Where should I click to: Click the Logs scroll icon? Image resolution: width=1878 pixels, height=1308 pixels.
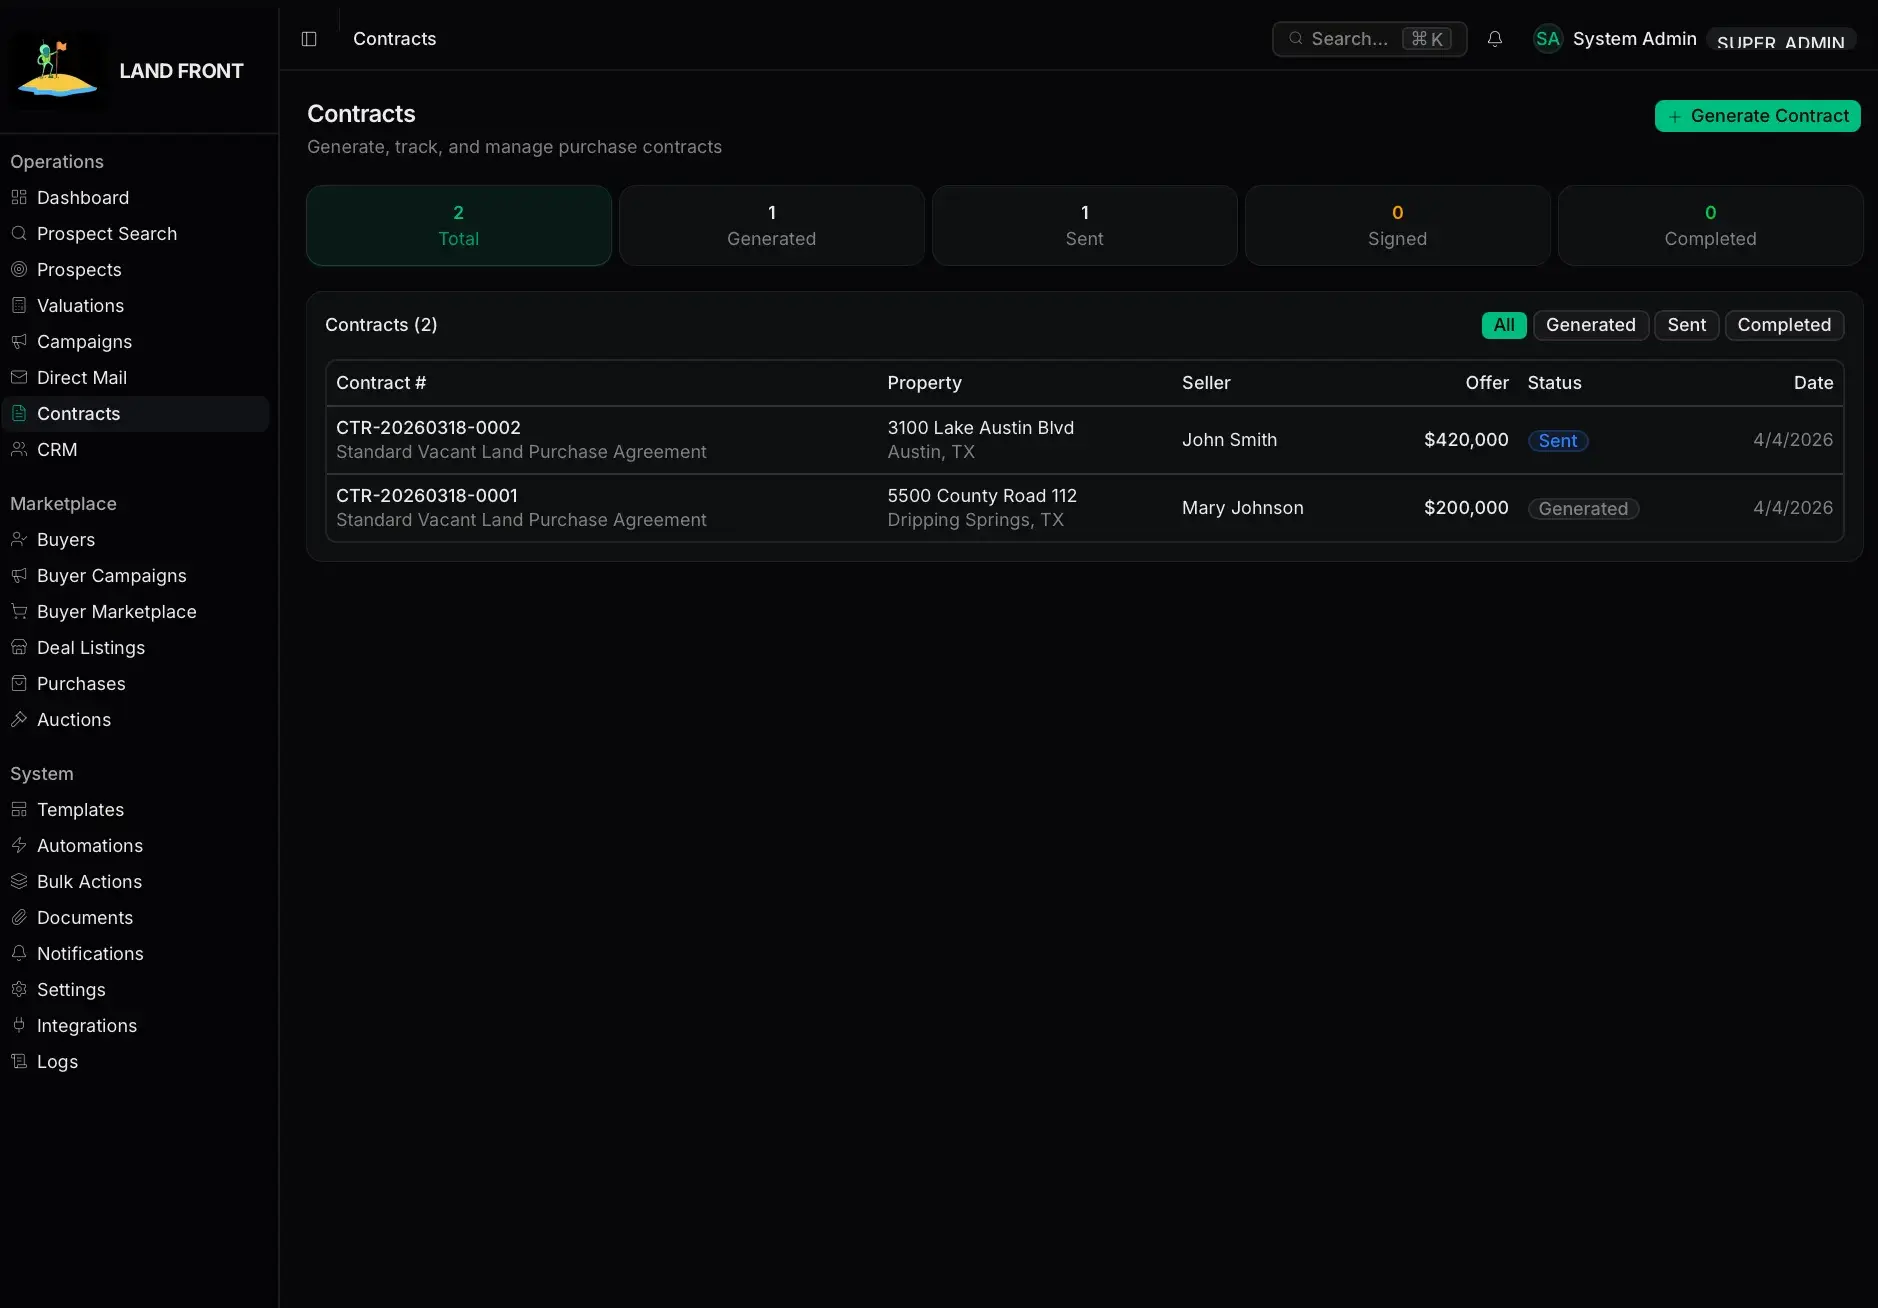click(19, 1061)
